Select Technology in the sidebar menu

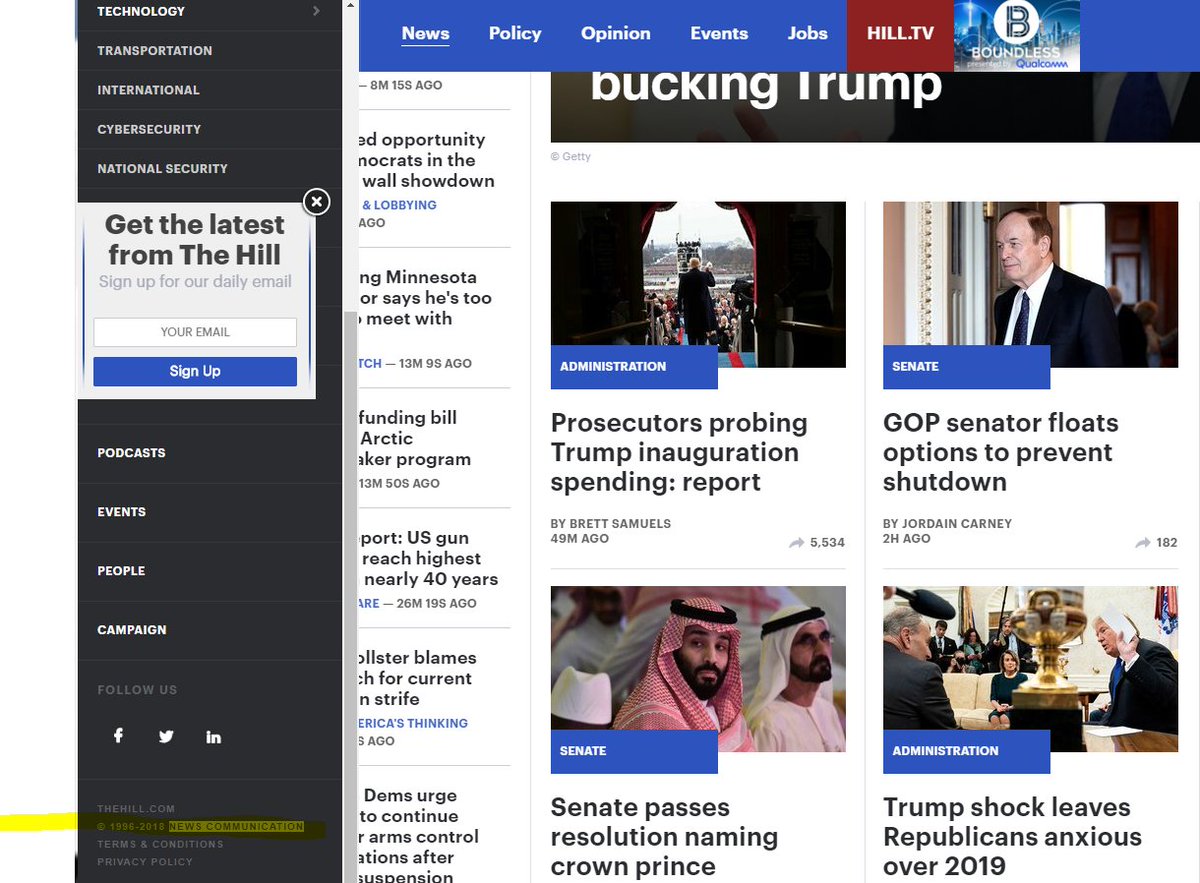(x=141, y=11)
